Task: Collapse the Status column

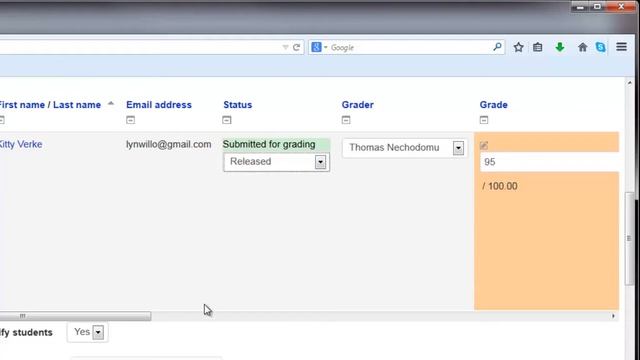Action: click(227, 120)
